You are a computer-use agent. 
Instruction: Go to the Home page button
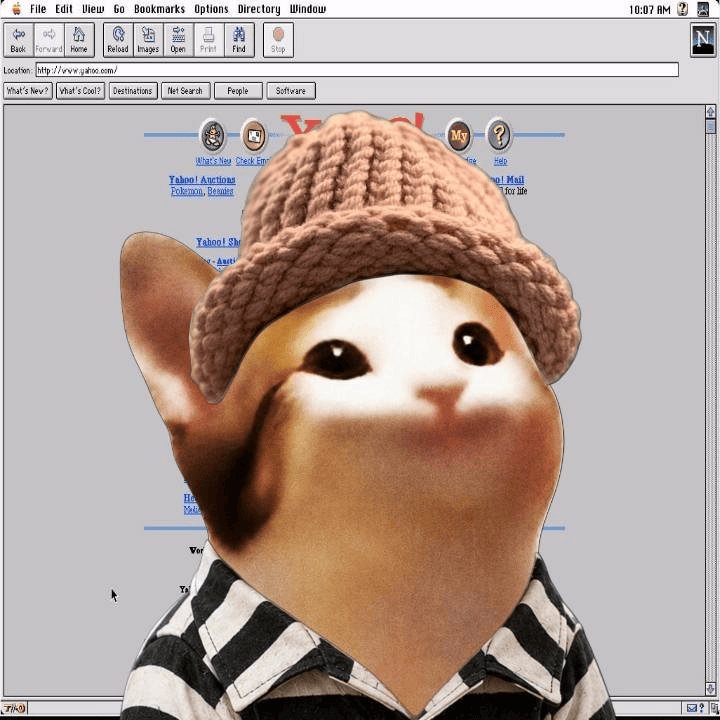[79, 40]
